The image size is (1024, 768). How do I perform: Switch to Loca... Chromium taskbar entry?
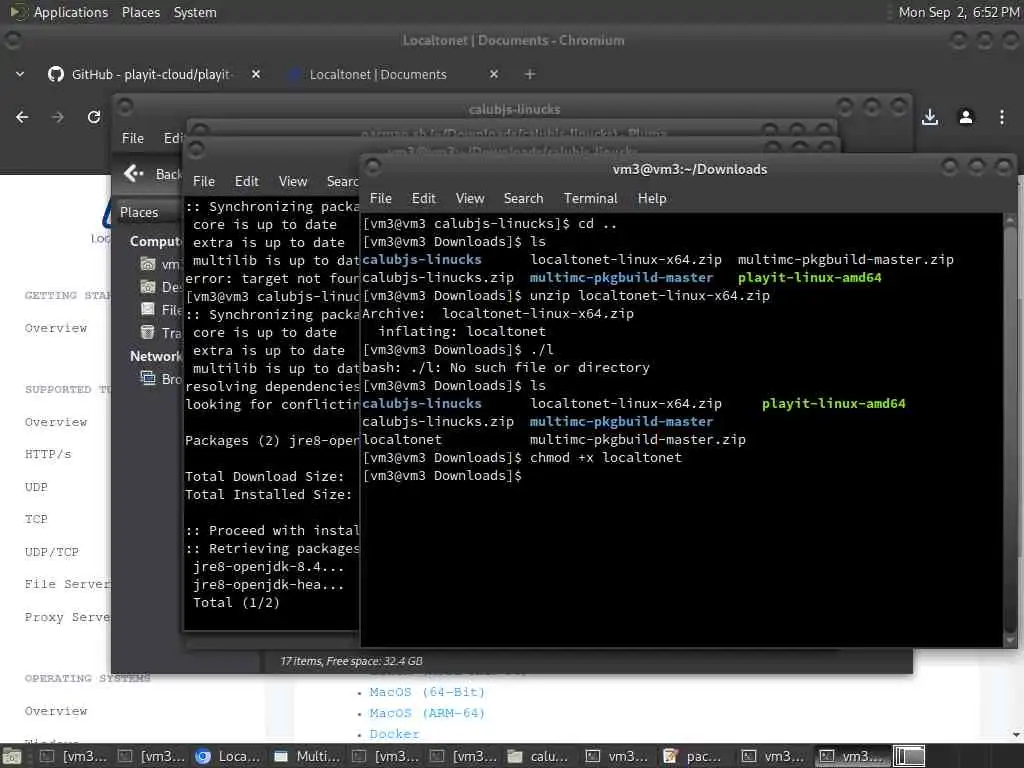[229, 756]
